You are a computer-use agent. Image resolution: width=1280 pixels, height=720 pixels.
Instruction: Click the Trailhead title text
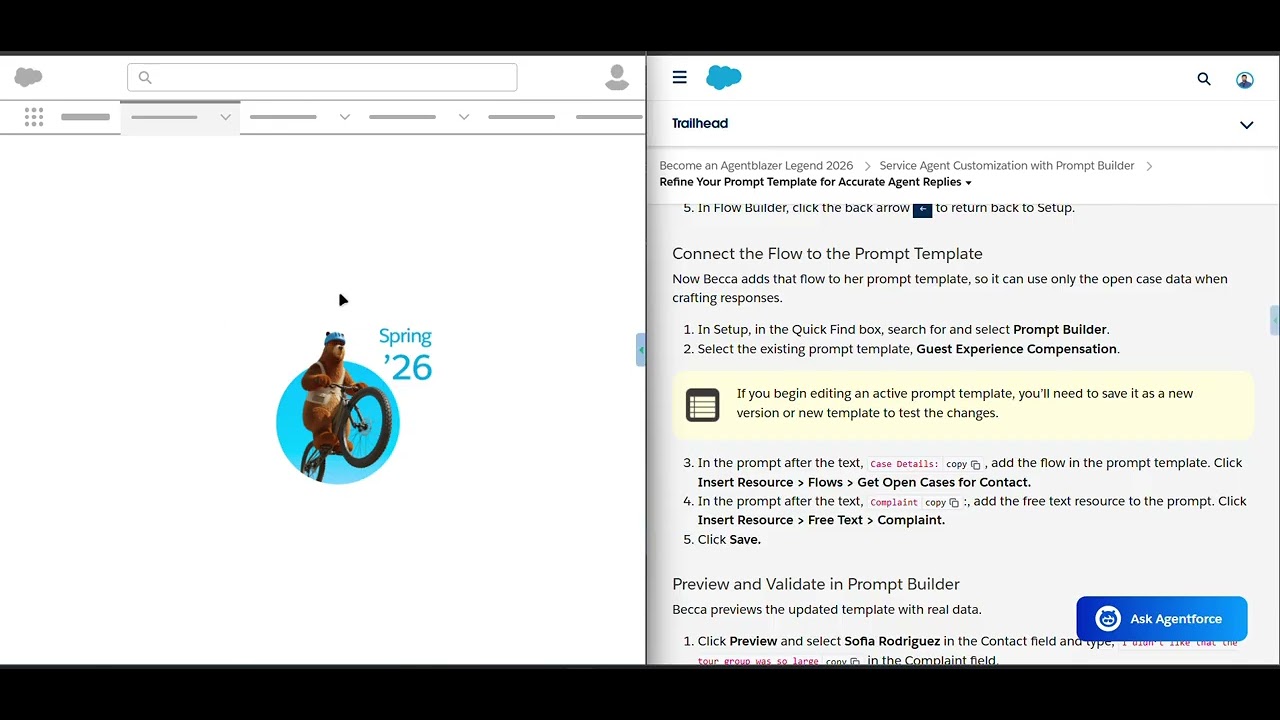(x=700, y=124)
